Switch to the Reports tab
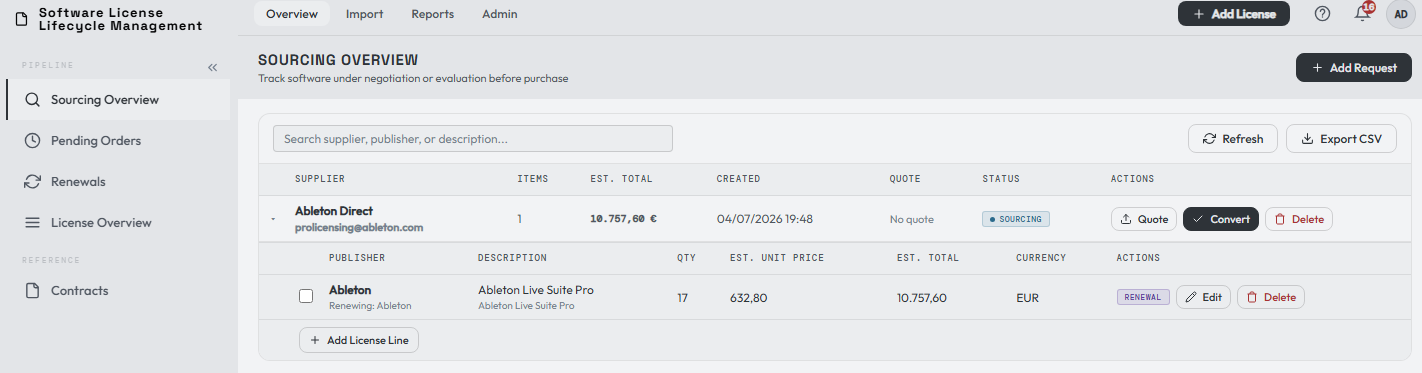The width and height of the screenshot is (1422, 373). (432, 14)
